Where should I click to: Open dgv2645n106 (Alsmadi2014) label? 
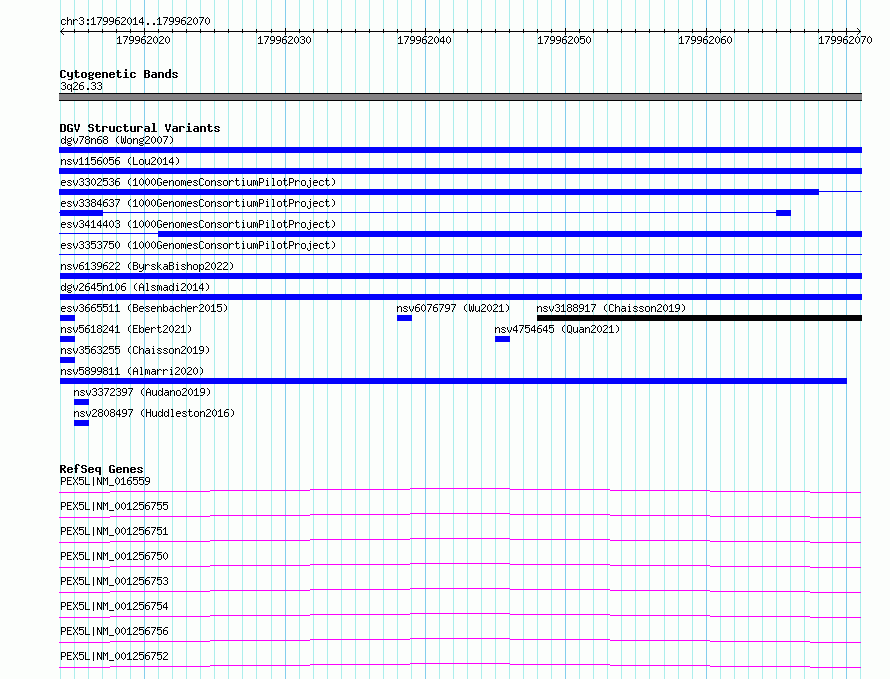coord(135,287)
